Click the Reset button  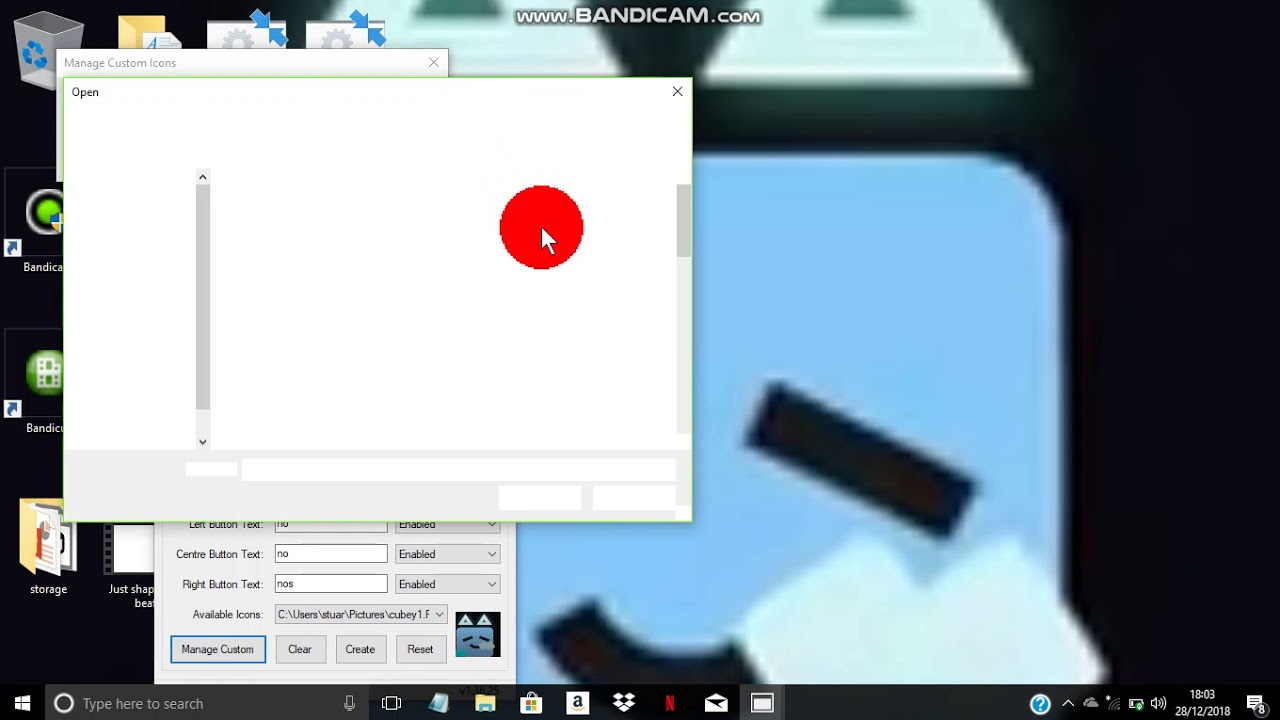point(420,649)
